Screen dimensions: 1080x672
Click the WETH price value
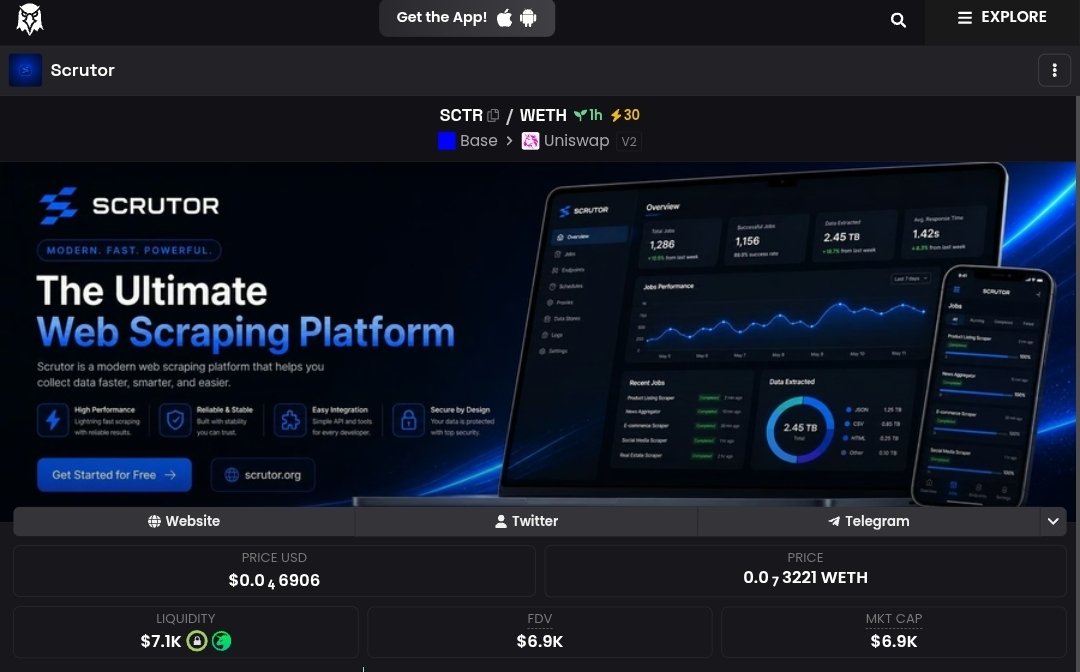click(805, 578)
